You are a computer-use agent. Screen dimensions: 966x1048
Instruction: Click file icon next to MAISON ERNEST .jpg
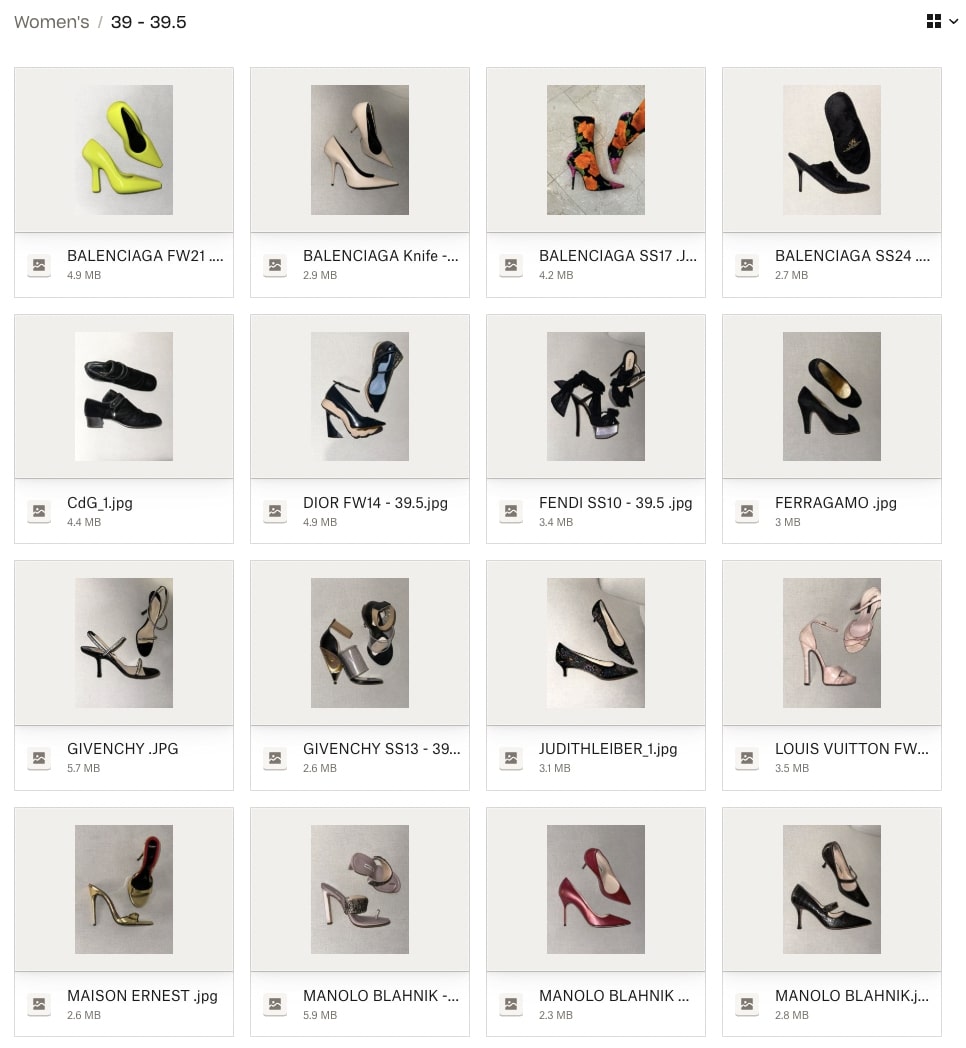(39, 1004)
